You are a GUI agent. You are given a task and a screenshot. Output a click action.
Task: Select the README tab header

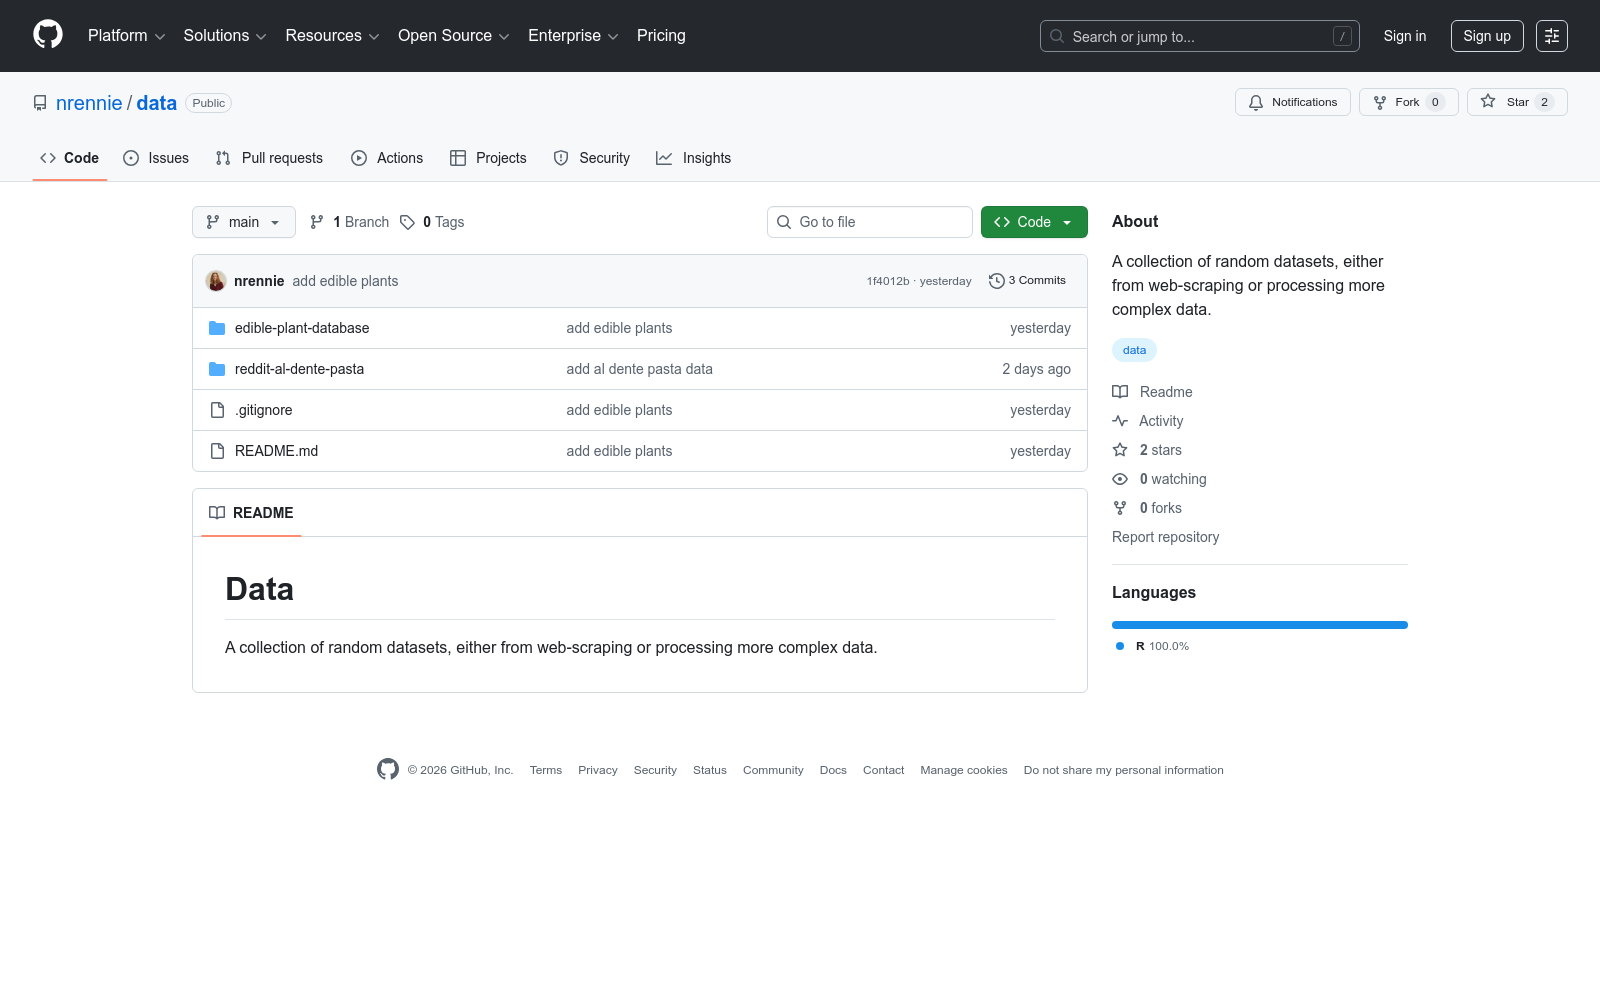(251, 513)
